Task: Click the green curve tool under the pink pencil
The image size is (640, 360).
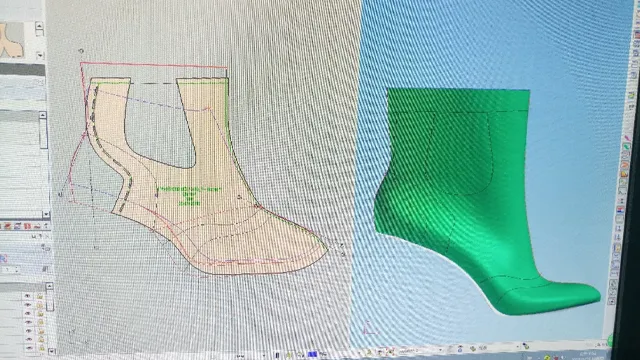Action: pos(627,147)
